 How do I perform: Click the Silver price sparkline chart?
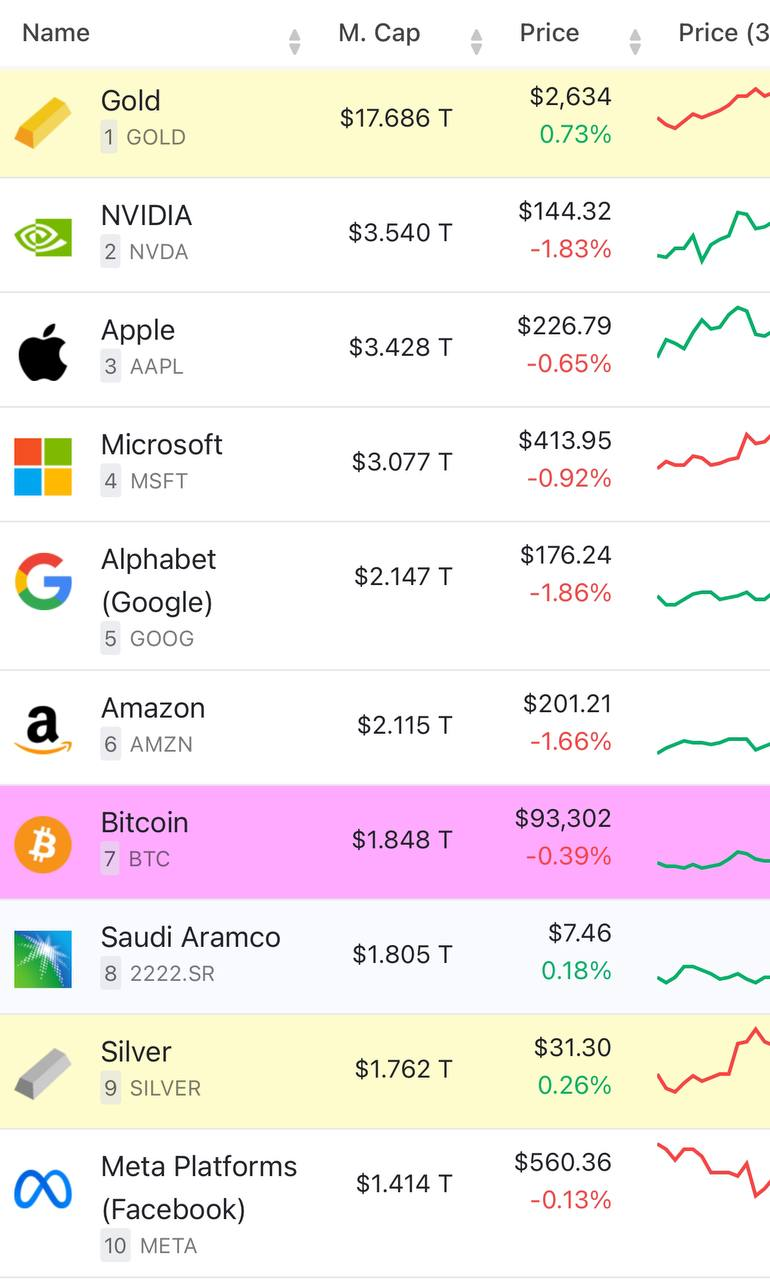coord(714,1060)
